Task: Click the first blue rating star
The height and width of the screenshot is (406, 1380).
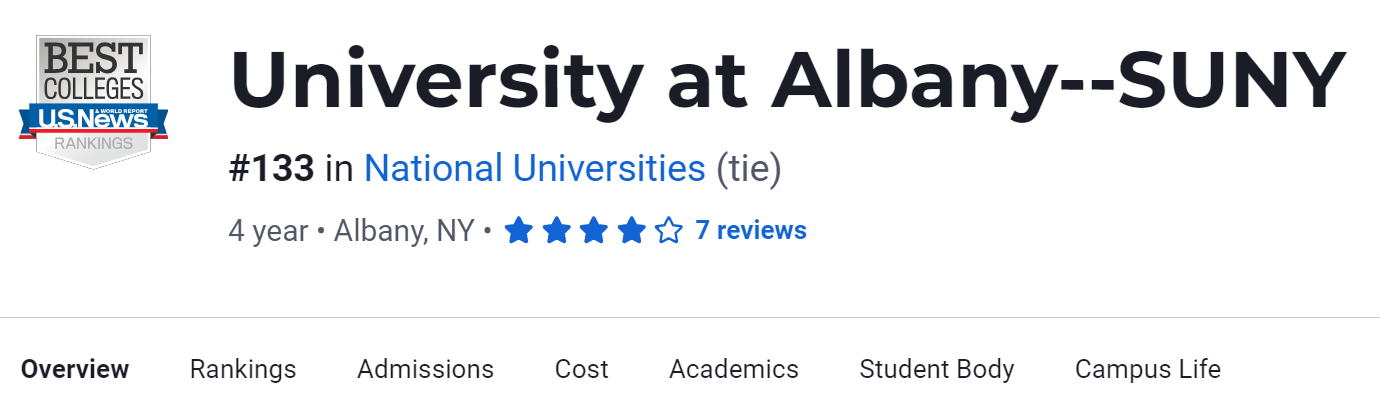Action: 518,232
